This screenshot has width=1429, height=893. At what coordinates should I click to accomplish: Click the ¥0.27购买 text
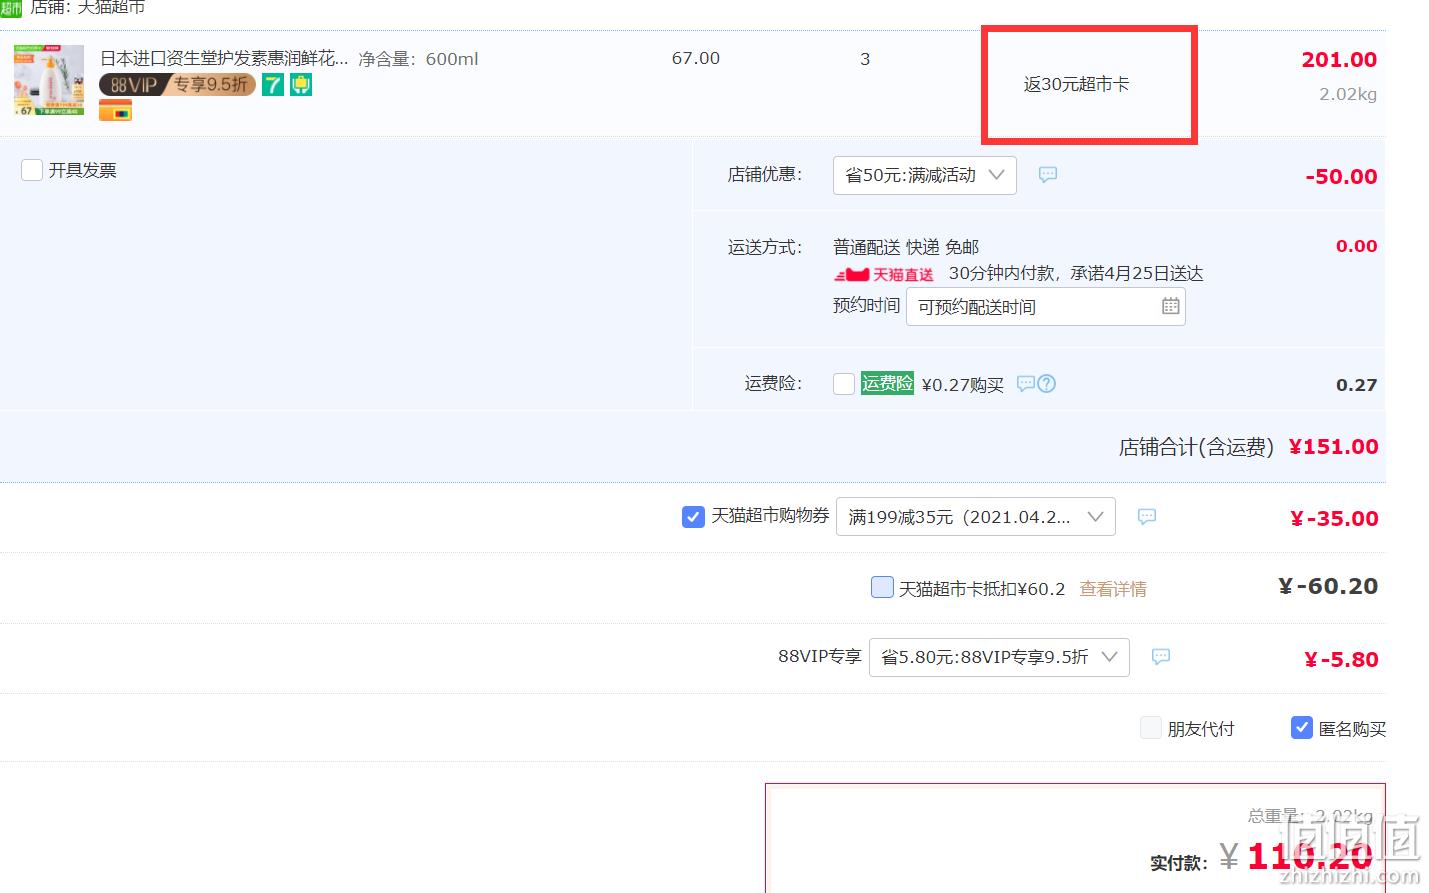963,385
